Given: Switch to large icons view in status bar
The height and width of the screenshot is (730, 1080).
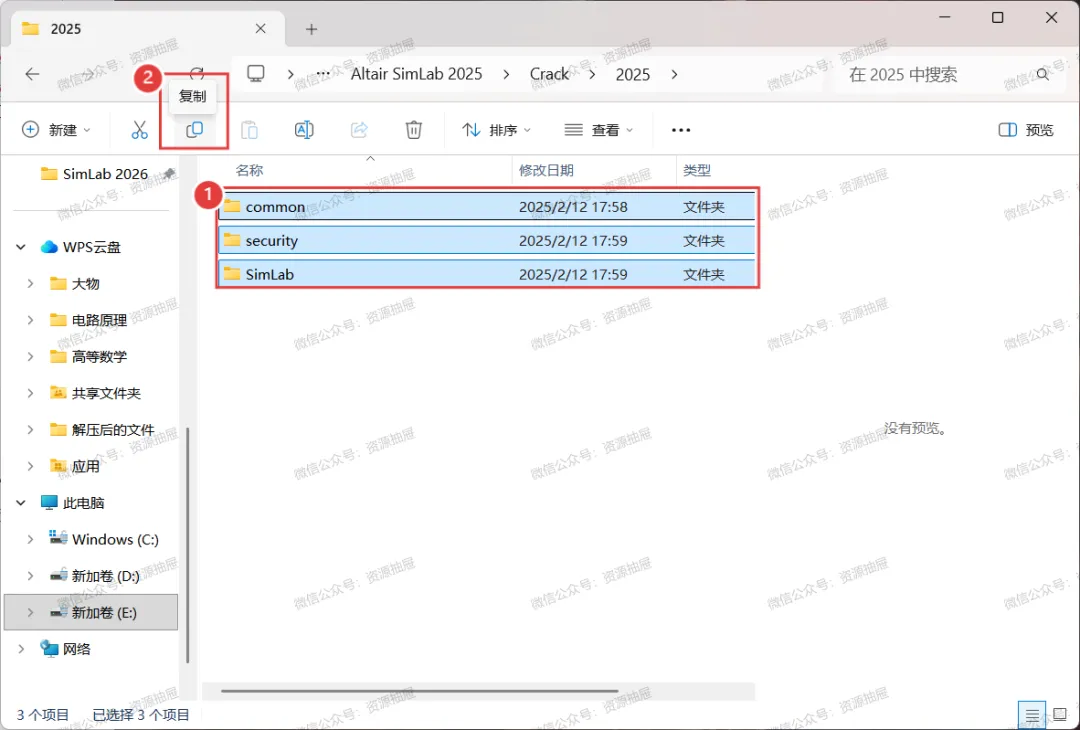Looking at the screenshot, I should coord(1061,716).
